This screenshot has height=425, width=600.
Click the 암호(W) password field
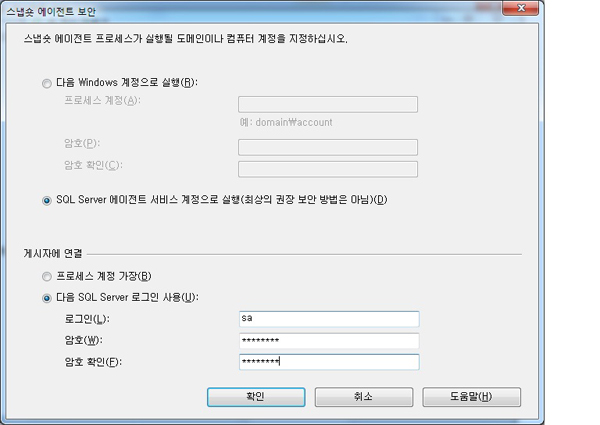(x=329, y=340)
